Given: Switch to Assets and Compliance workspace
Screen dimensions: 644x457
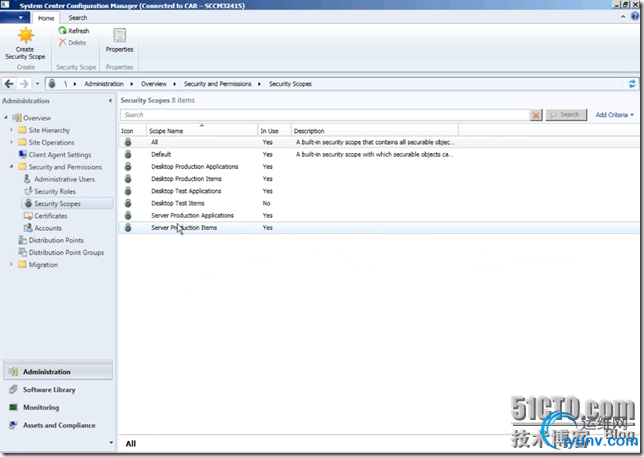Looking at the screenshot, I should (58, 425).
